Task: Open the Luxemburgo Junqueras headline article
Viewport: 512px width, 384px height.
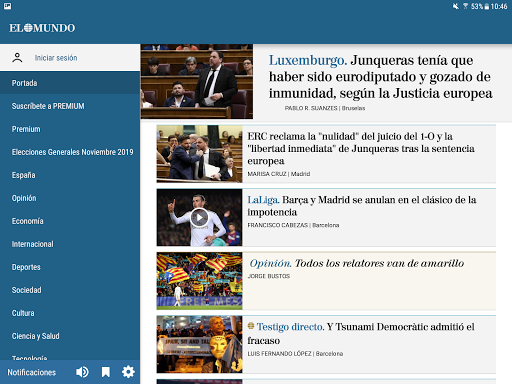Action: 380,77
